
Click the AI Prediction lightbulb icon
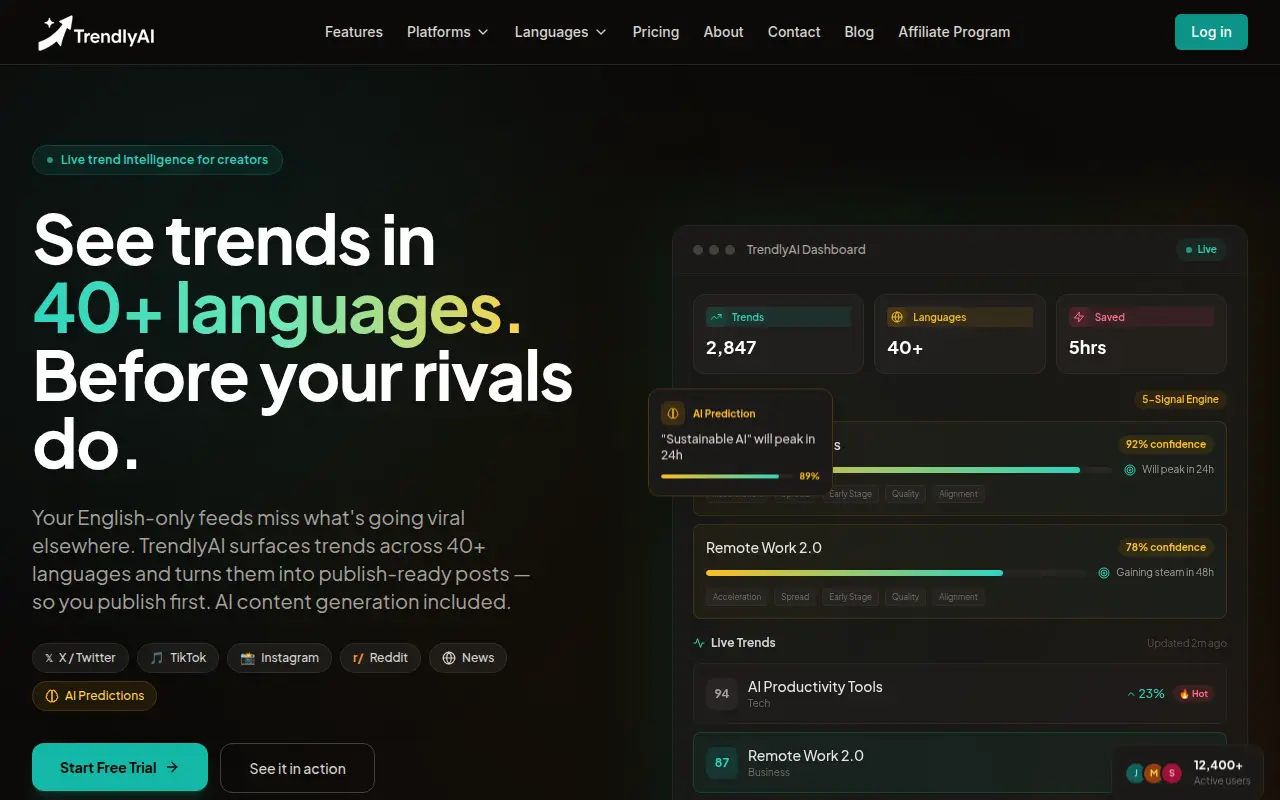point(673,413)
